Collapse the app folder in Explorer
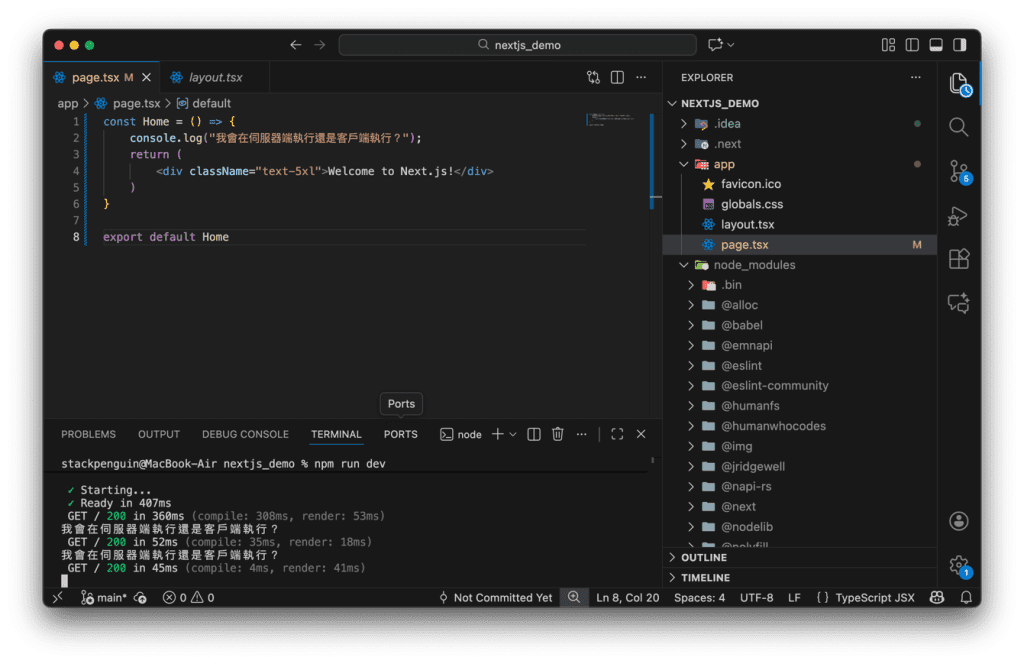Image resolution: width=1024 pixels, height=664 pixels. (684, 164)
